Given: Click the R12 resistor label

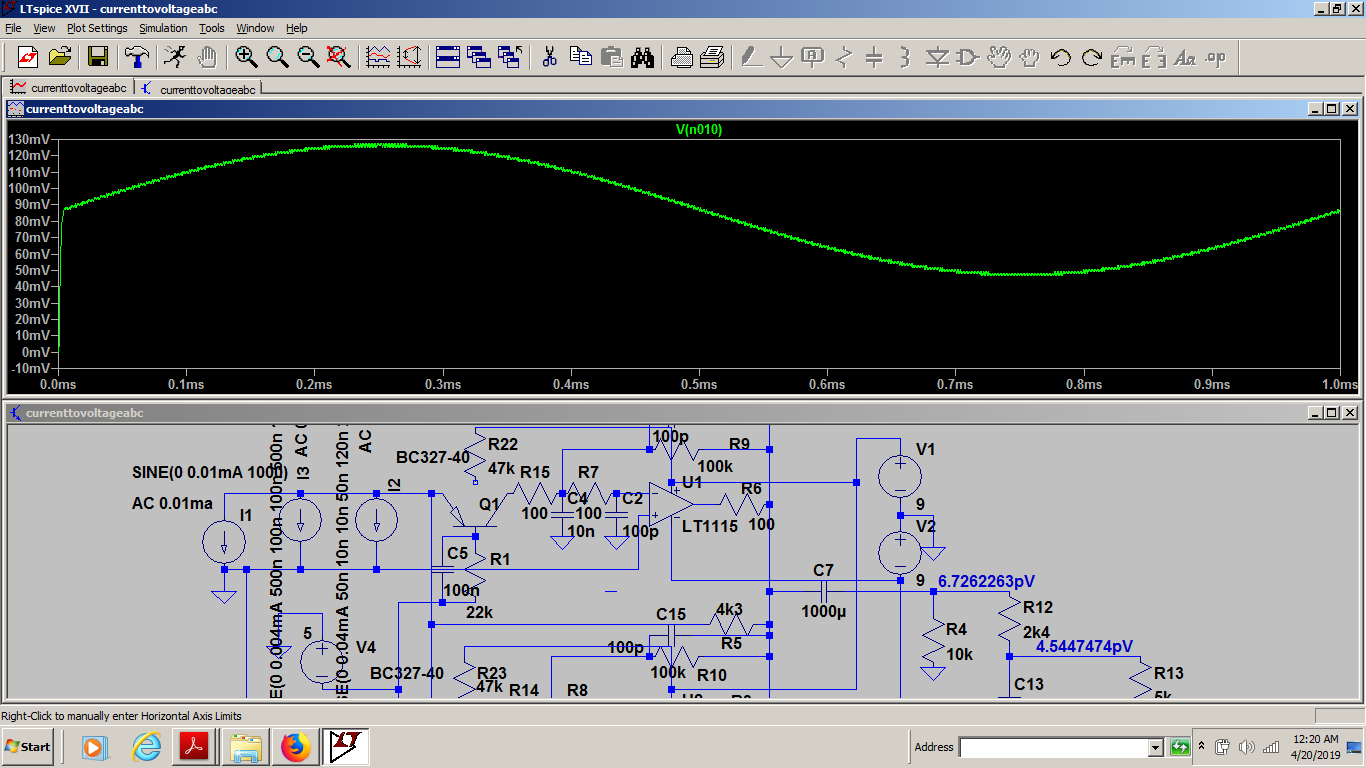Looking at the screenshot, I should (x=1038, y=607).
